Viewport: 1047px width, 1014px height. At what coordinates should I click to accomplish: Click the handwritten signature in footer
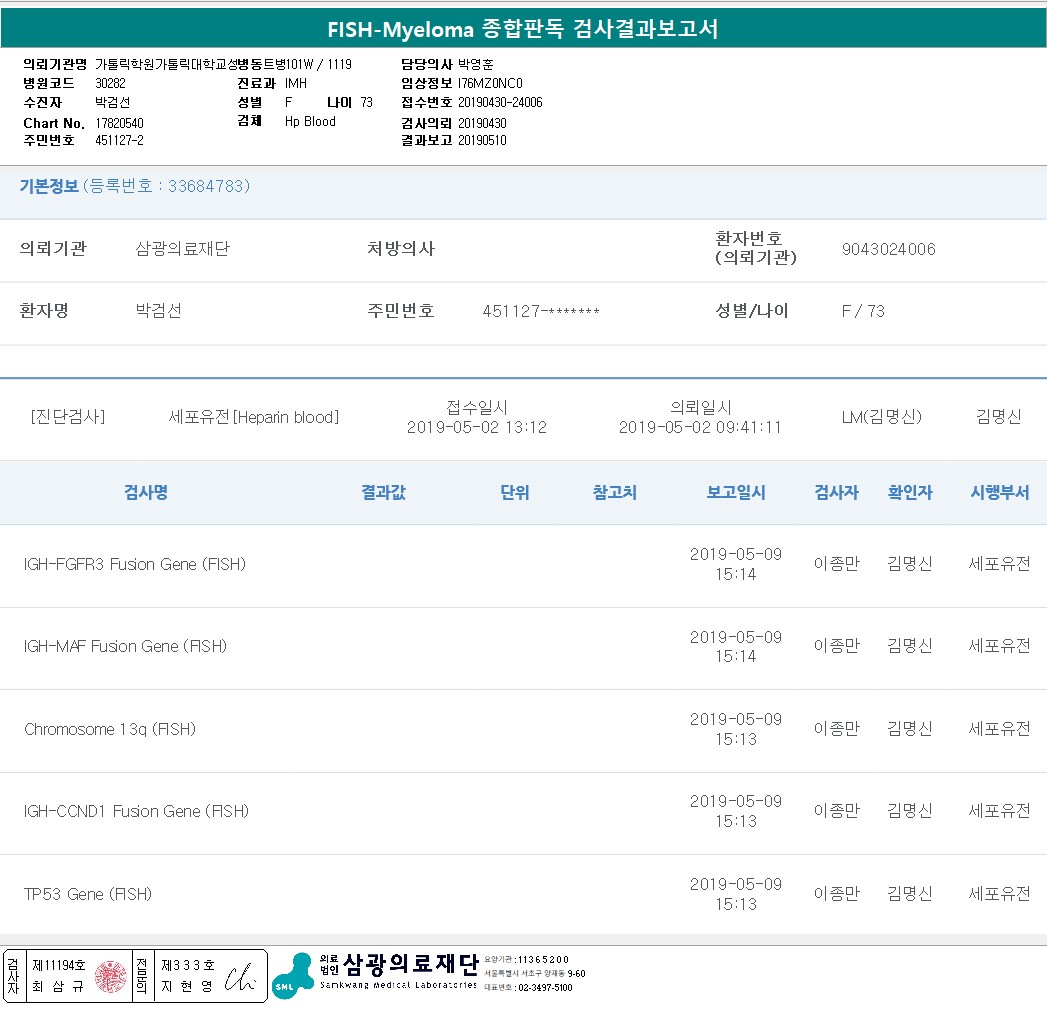click(x=240, y=976)
